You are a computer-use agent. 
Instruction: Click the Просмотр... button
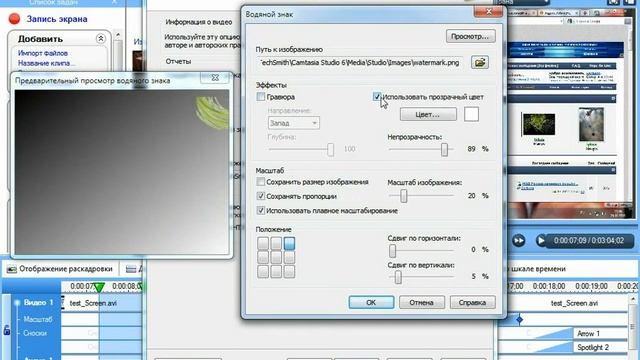click(470, 36)
